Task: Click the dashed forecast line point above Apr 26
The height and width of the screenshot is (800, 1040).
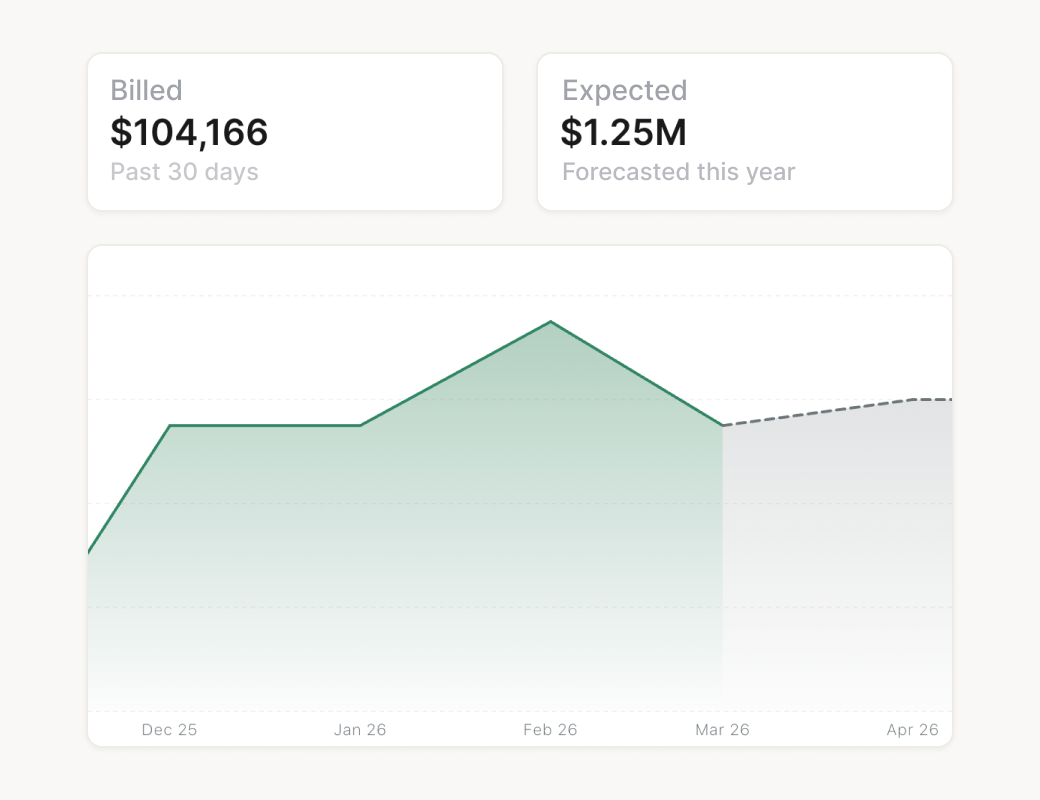Action: [x=913, y=400]
